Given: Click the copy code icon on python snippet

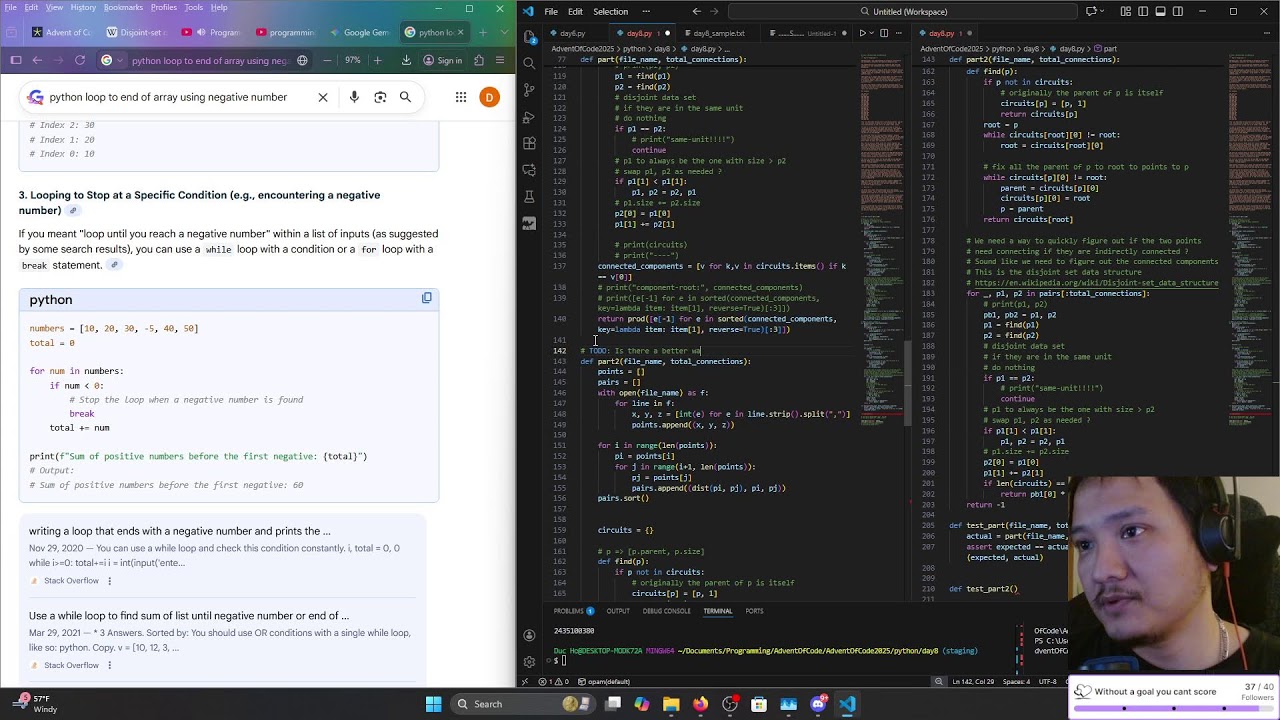Looking at the screenshot, I should coord(427,298).
